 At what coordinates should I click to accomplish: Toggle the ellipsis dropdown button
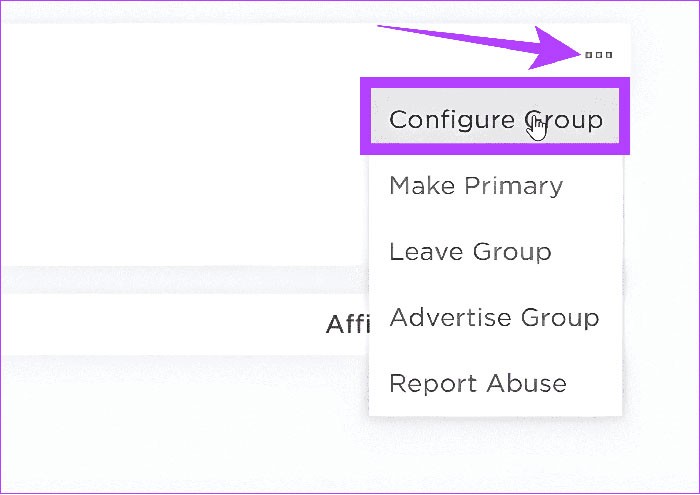(x=598, y=55)
